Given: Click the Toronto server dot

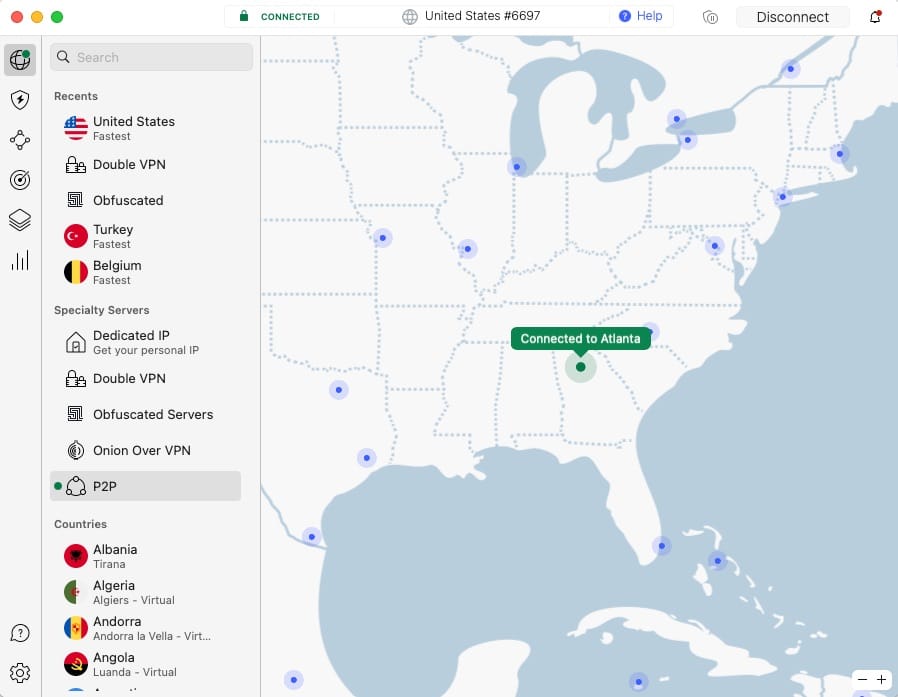Looking at the screenshot, I should (x=676, y=119).
